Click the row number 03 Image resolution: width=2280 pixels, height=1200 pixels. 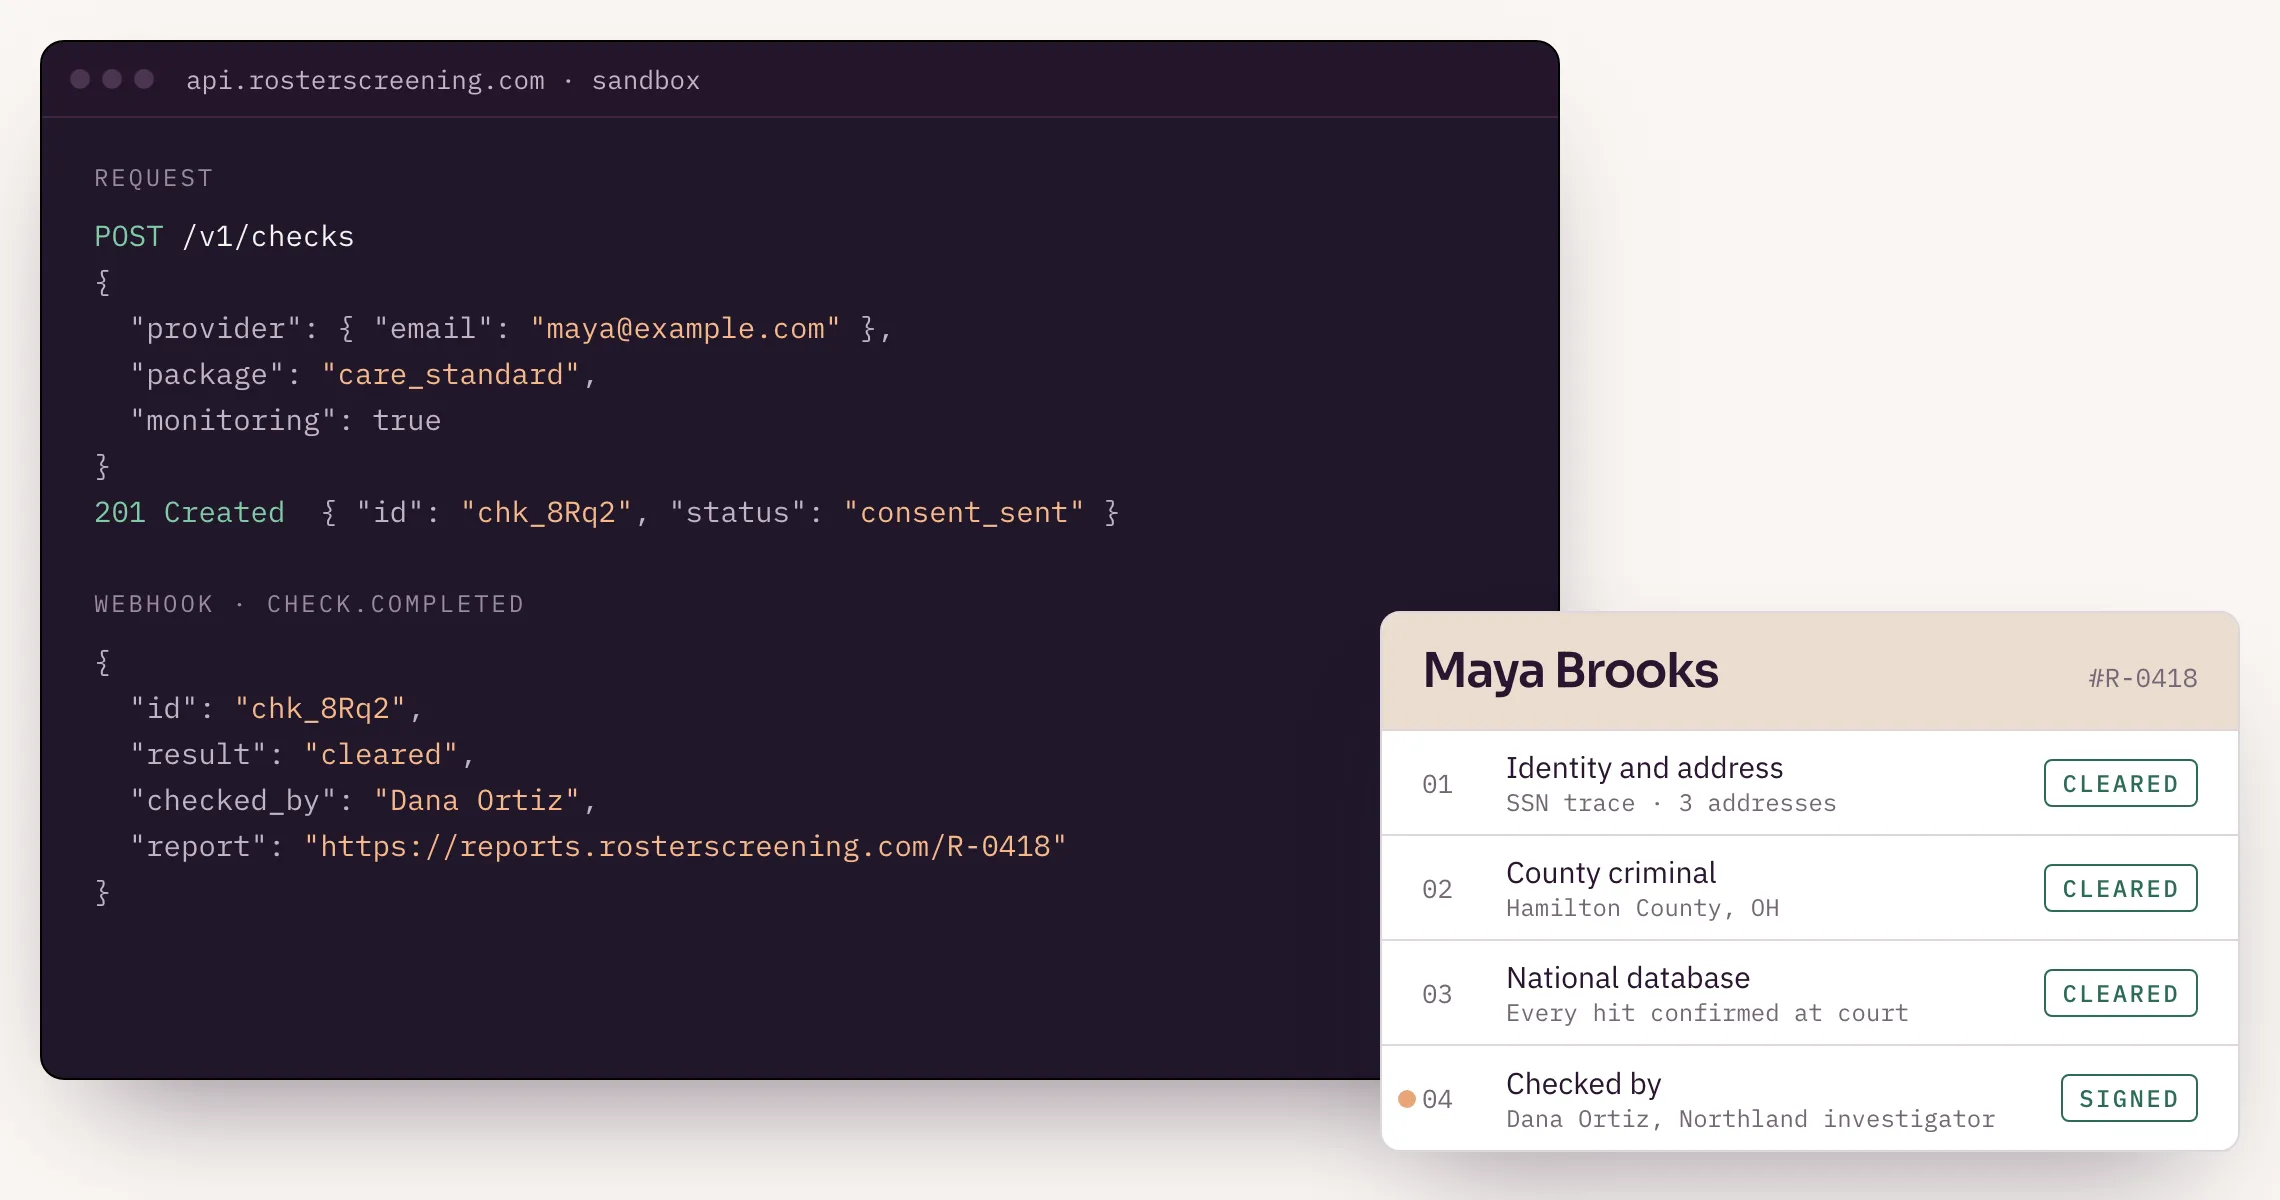coord(1437,994)
